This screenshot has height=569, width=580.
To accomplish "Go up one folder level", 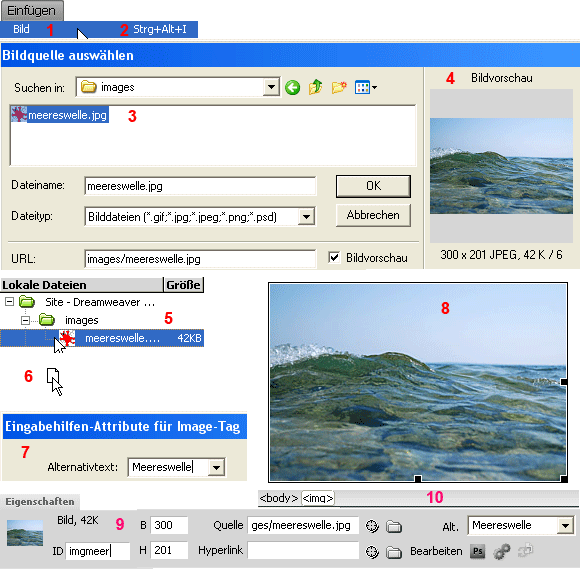I will 316,87.
